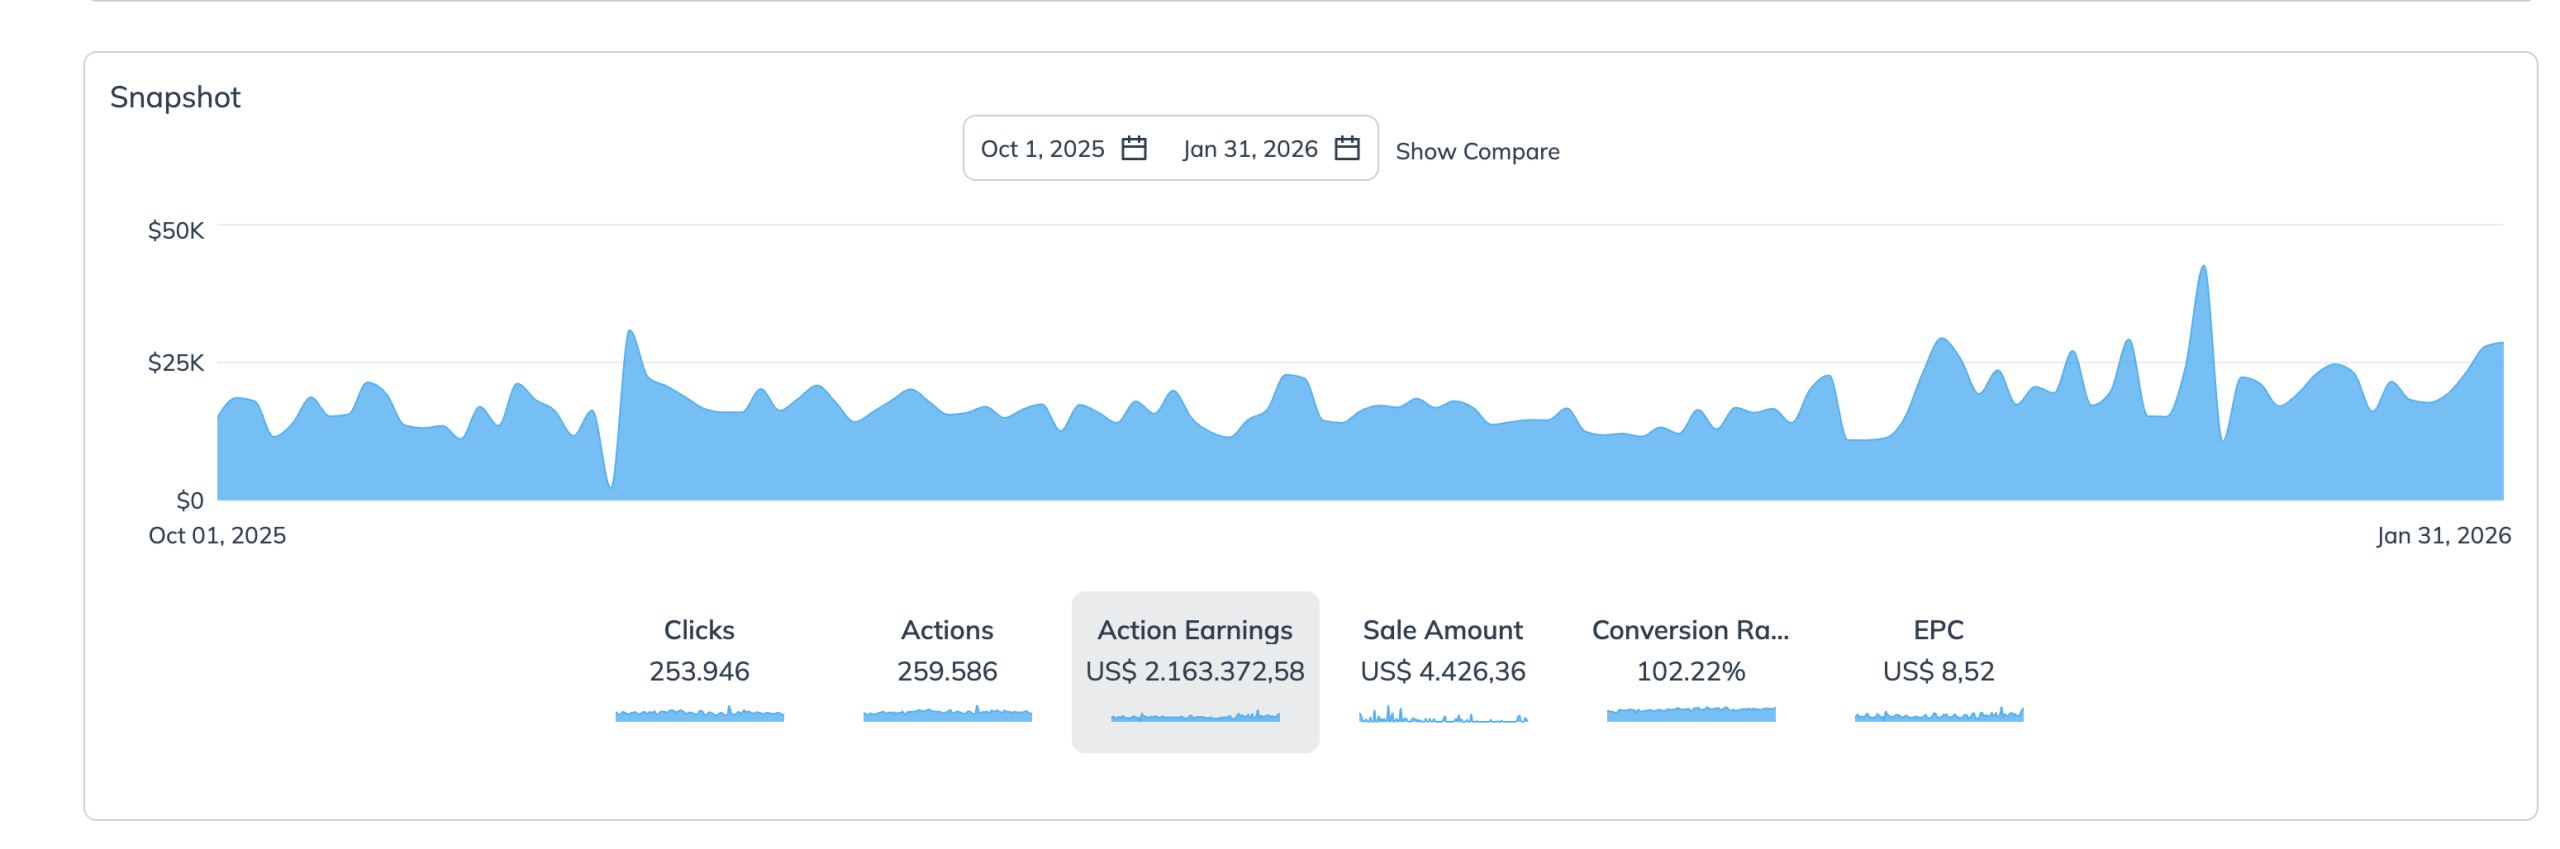Image resolution: width=2560 pixels, height=849 pixels.
Task: Click the Sale Amount sparkline graph
Action: coord(1442,715)
